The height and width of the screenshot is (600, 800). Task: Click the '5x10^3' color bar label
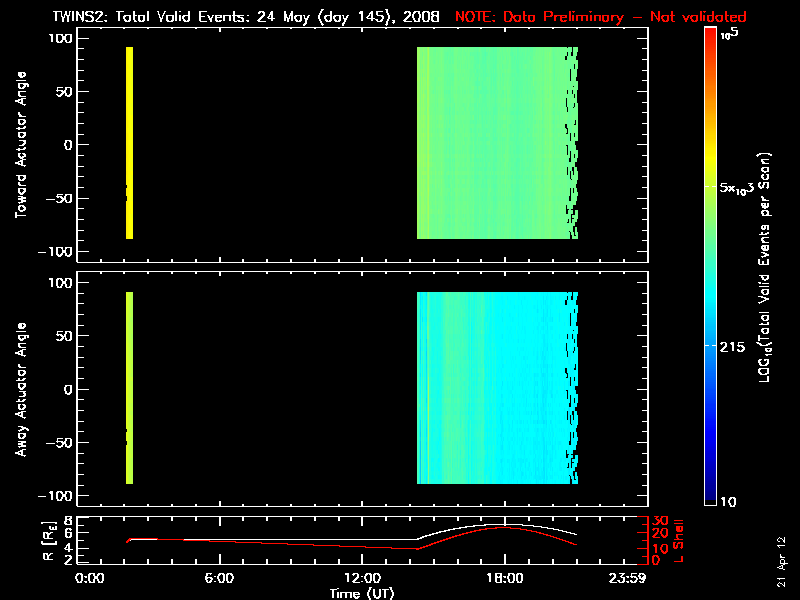click(x=737, y=187)
